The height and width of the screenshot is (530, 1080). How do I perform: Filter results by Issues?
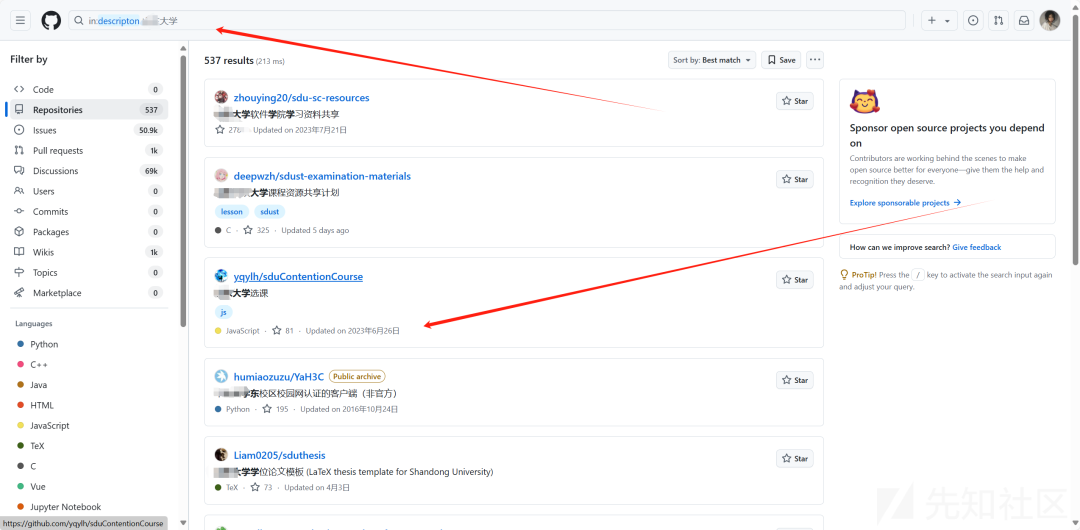(x=89, y=130)
